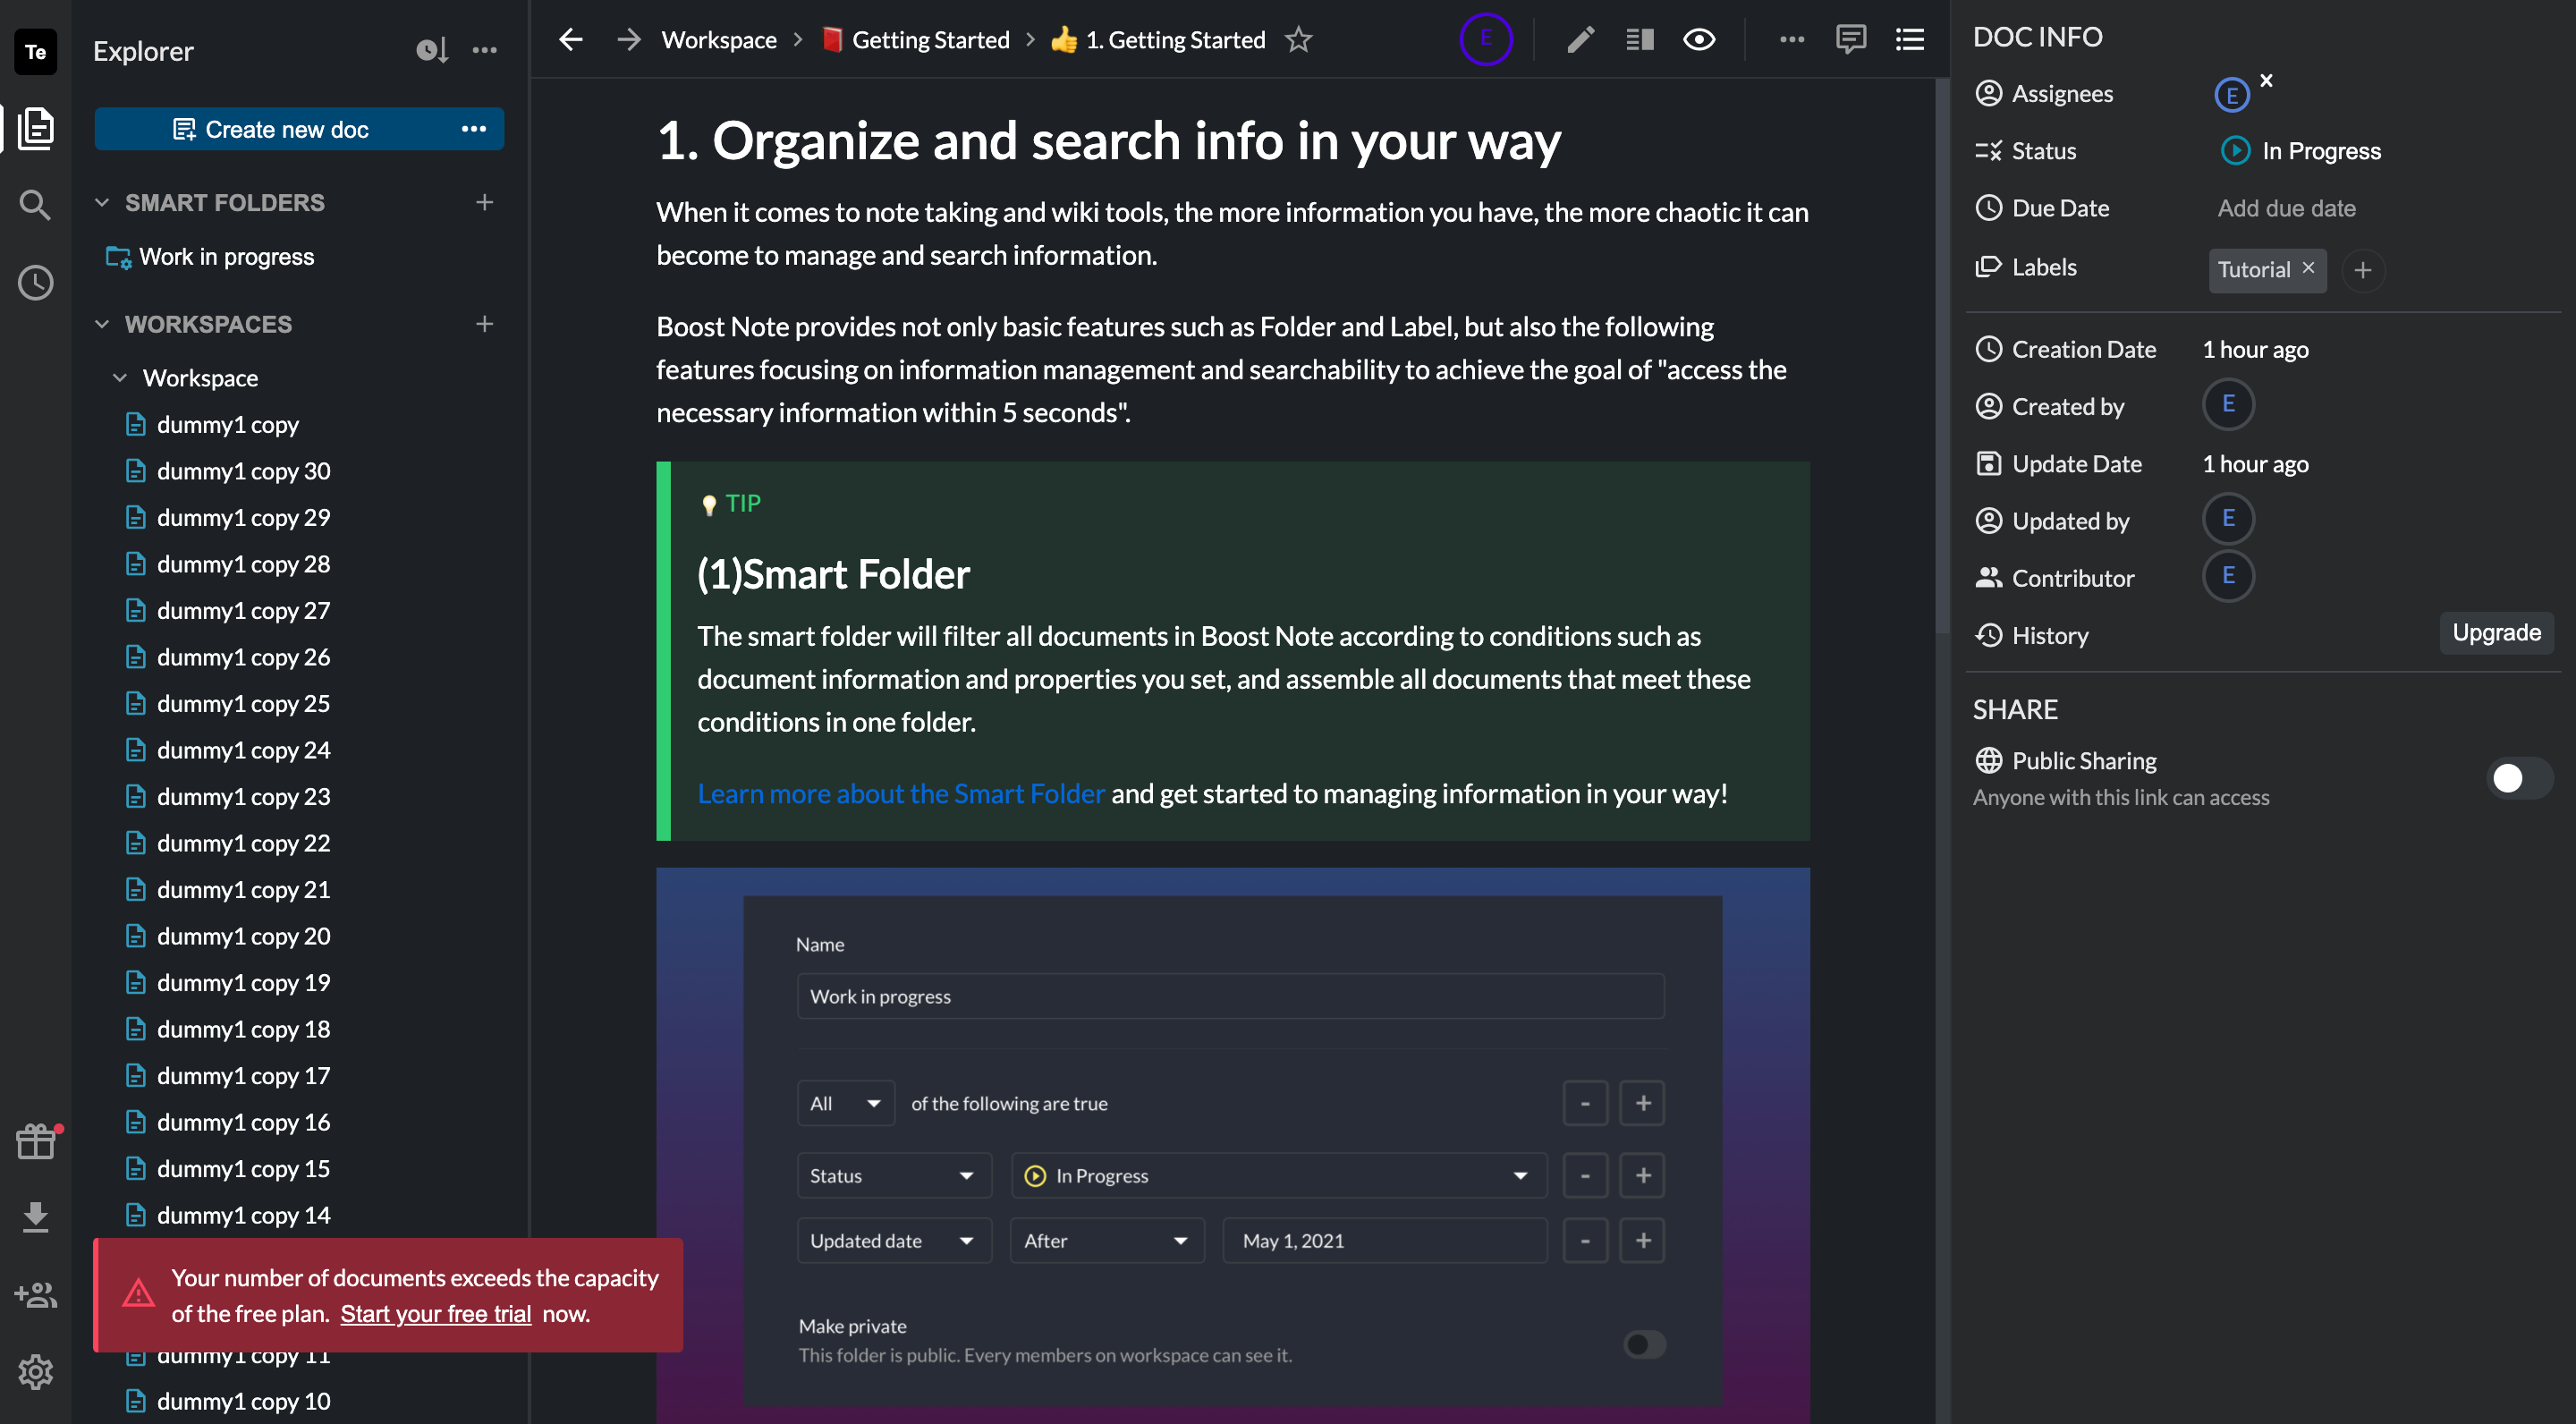
Task: Open settings gear in sidebar
Action: (x=35, y=1371)
